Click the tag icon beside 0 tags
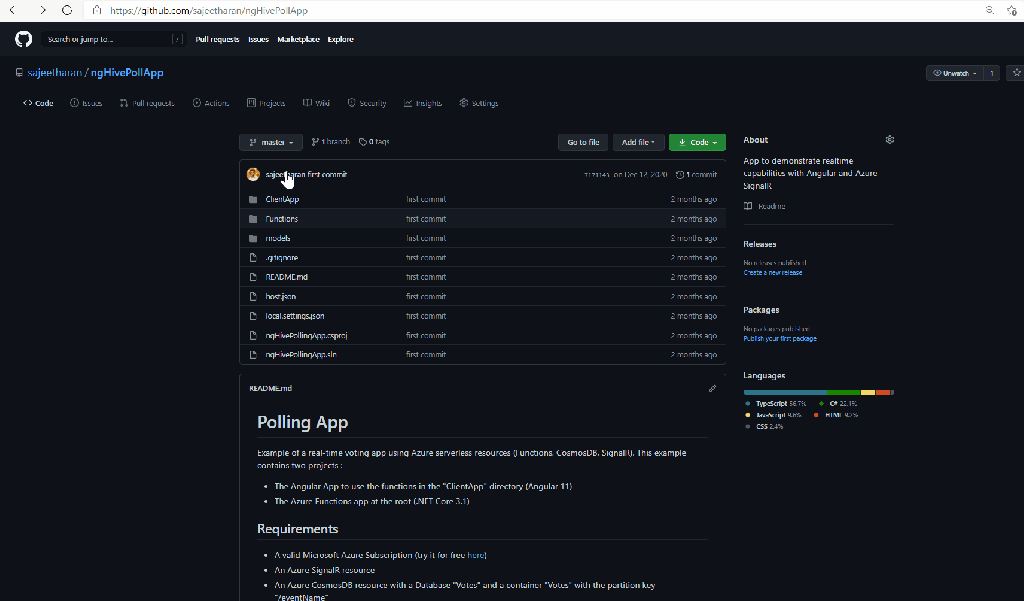Image resolution: width=1024 pixels, height=601 pixels. tap(363, 142)
